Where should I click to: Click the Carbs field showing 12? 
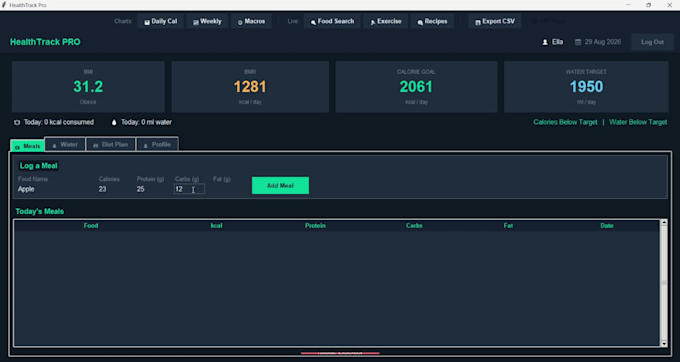click(189, 189)
